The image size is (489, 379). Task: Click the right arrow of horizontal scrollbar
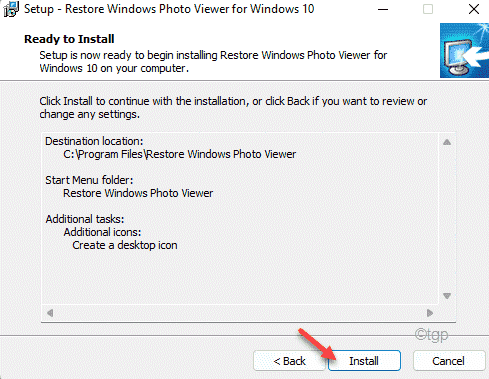point(430,313)
